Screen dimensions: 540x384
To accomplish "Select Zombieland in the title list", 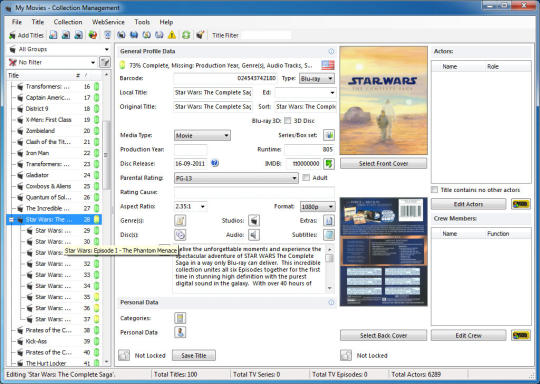I will pos(53,131).
